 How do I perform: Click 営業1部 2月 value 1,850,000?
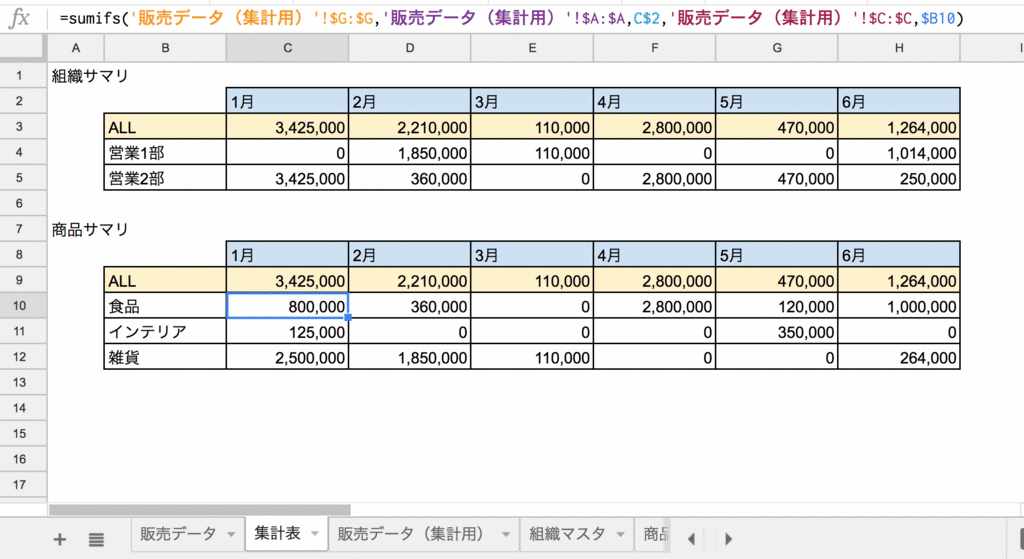tap(409, 152)
